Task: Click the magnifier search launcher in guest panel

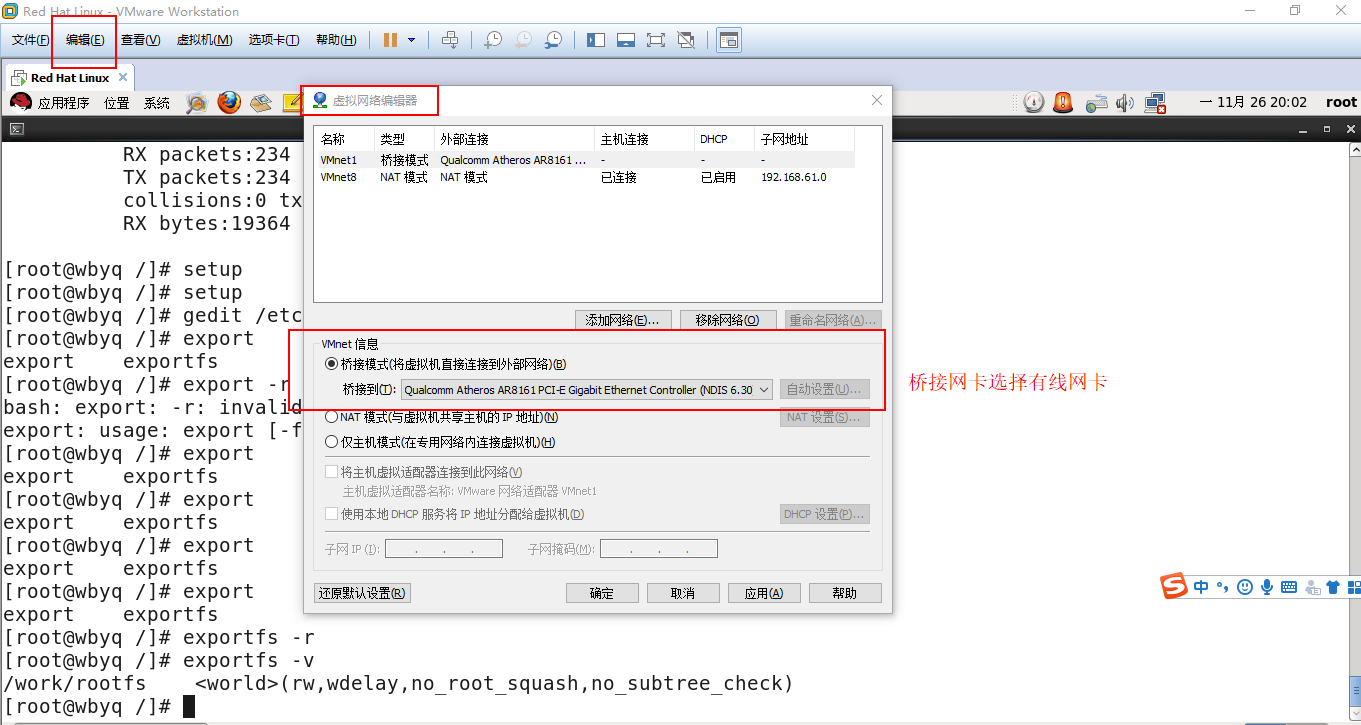Action: [x=197, y=102]
